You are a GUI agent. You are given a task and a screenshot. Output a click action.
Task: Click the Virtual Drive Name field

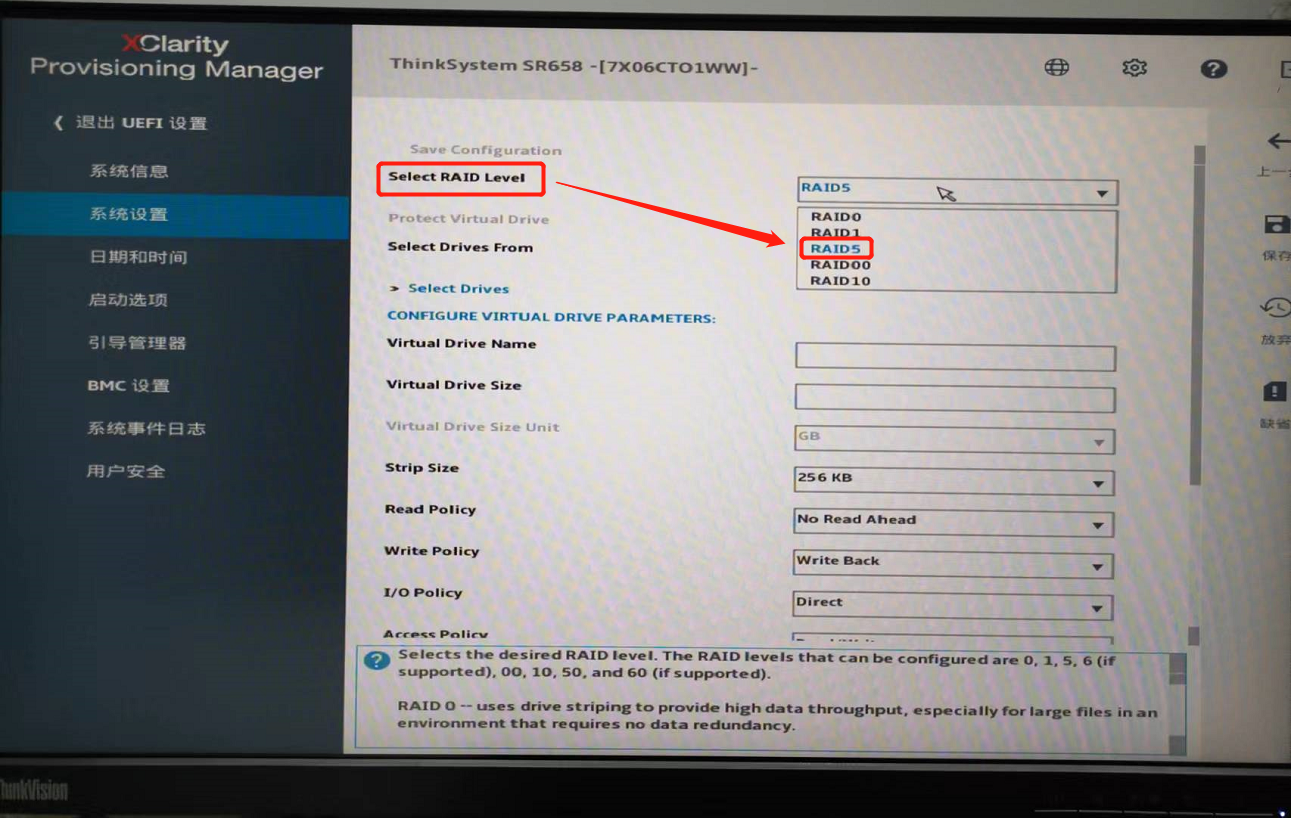tap(955, 358)
